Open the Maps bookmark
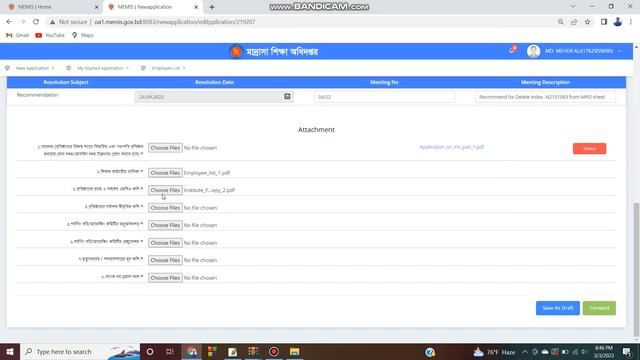Screen dimensions: 640x360 [83, 35]
